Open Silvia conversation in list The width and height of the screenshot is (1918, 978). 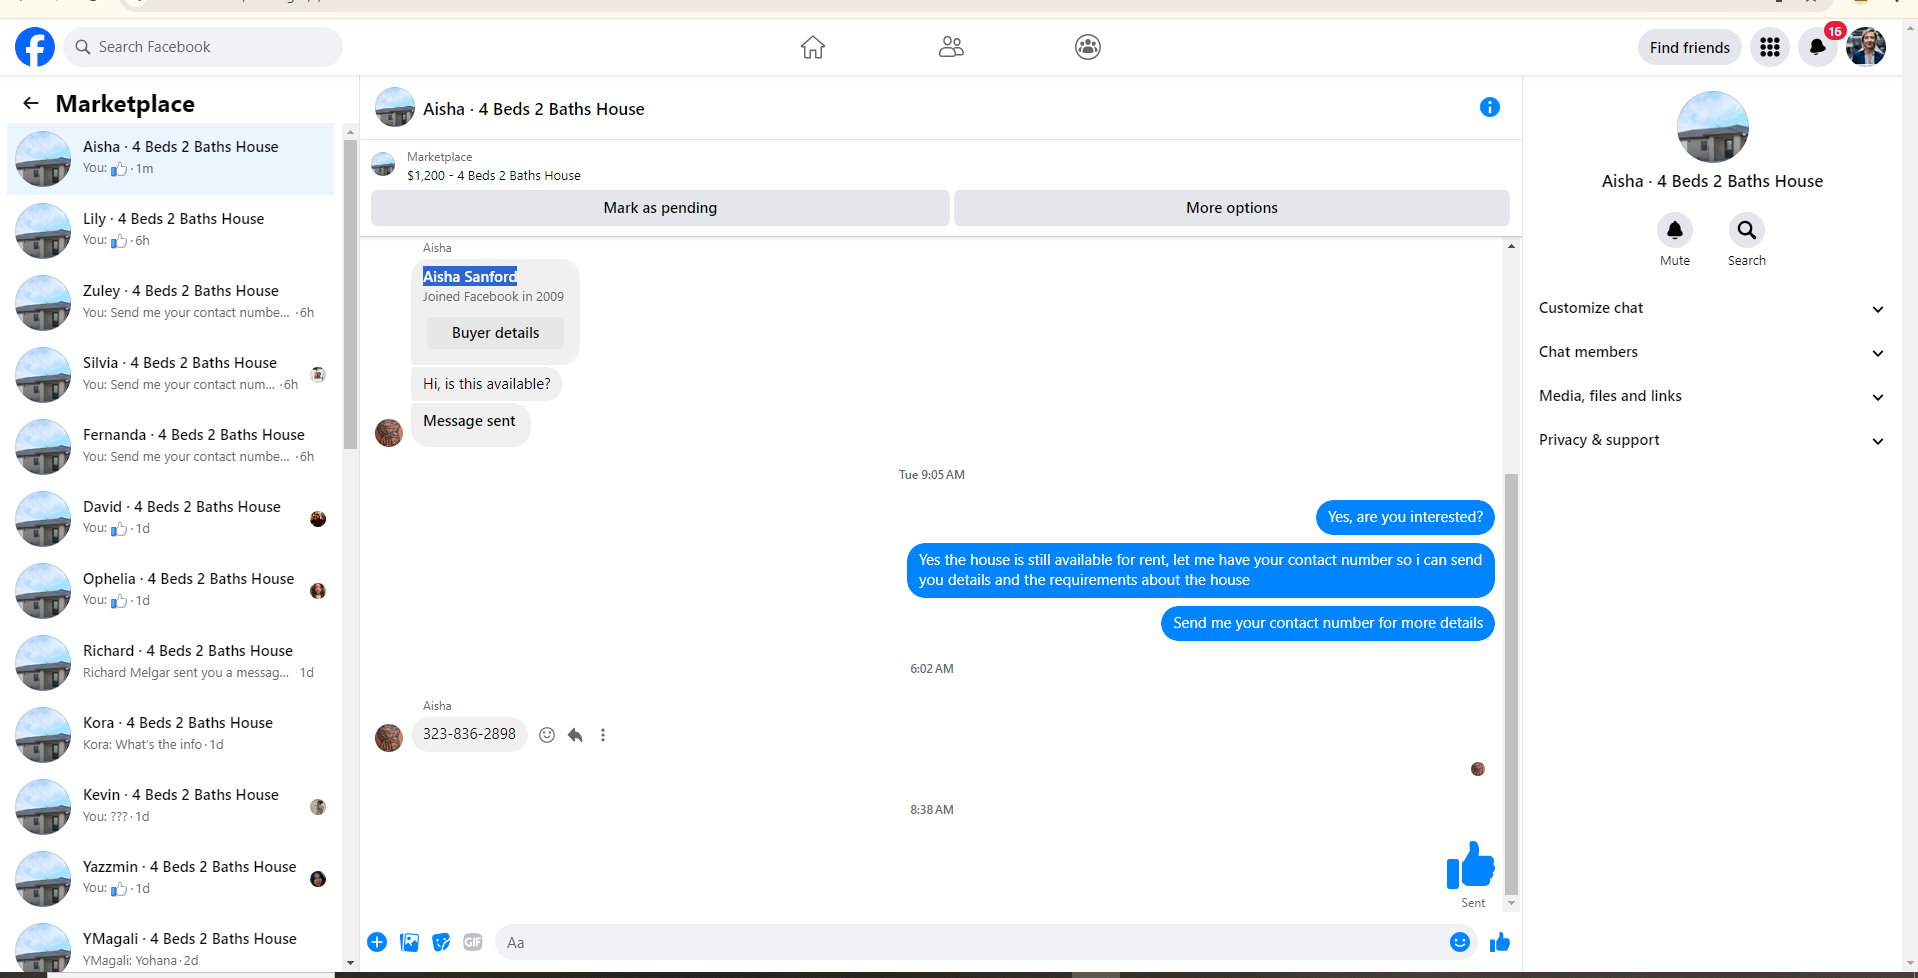pyautogui.click(x=171, y=375)
